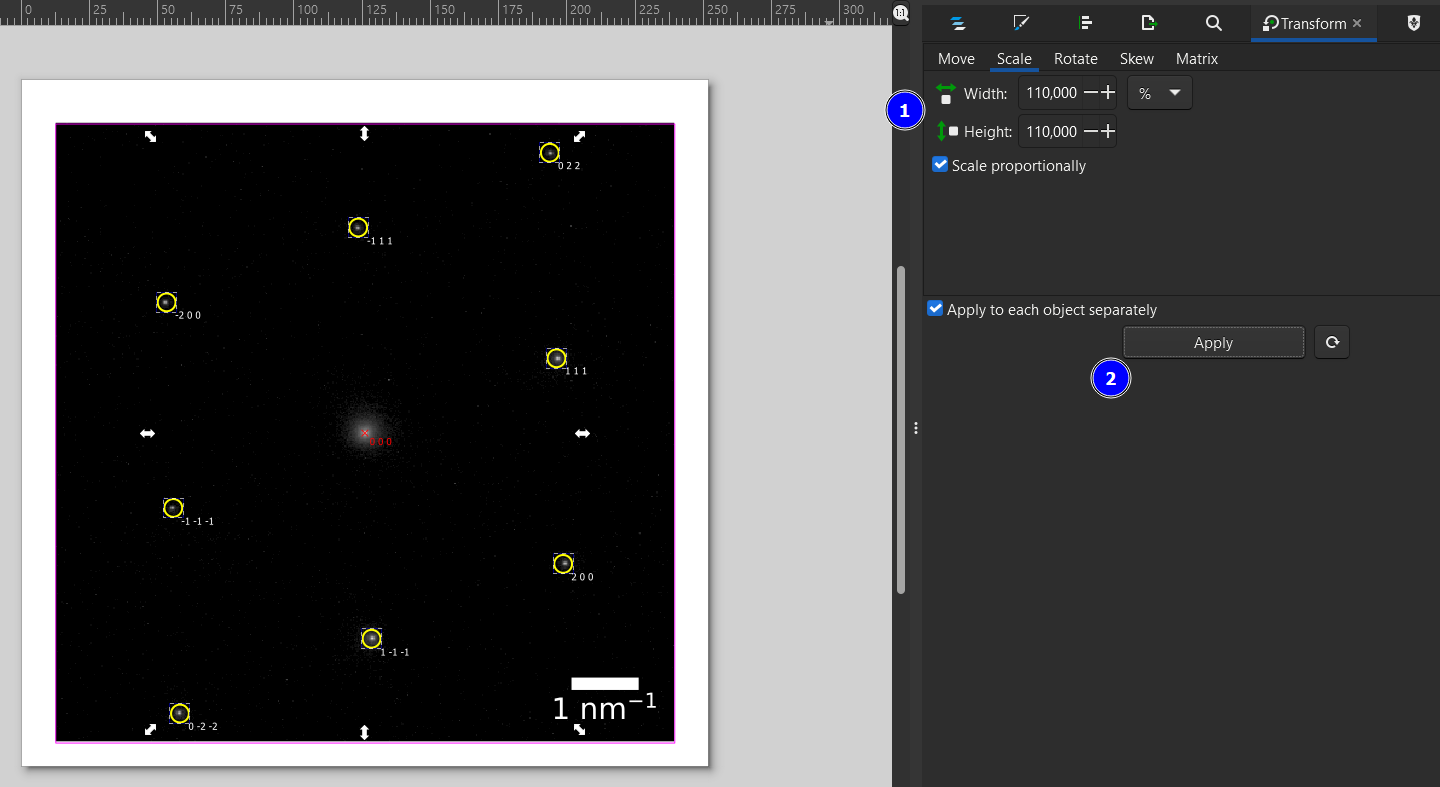The width and height of the screenshot is (1440, 787).
Task: Click the "0 2 2" text label
Action: click(x=569, y=166)
